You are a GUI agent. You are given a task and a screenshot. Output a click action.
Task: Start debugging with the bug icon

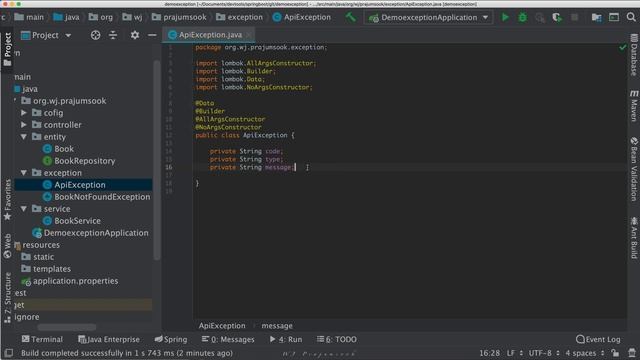tap(522, 17)
